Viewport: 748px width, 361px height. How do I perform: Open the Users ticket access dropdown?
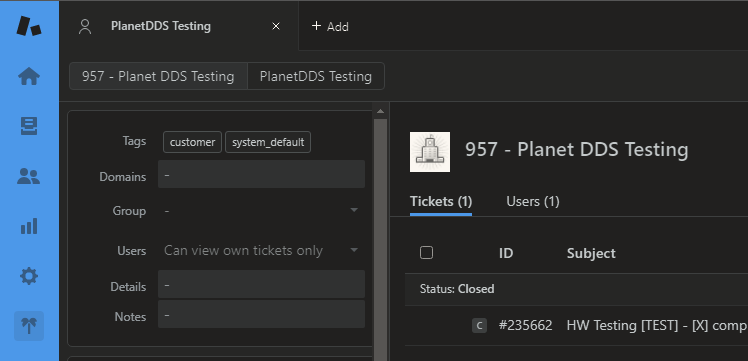(x=261, y=250)
